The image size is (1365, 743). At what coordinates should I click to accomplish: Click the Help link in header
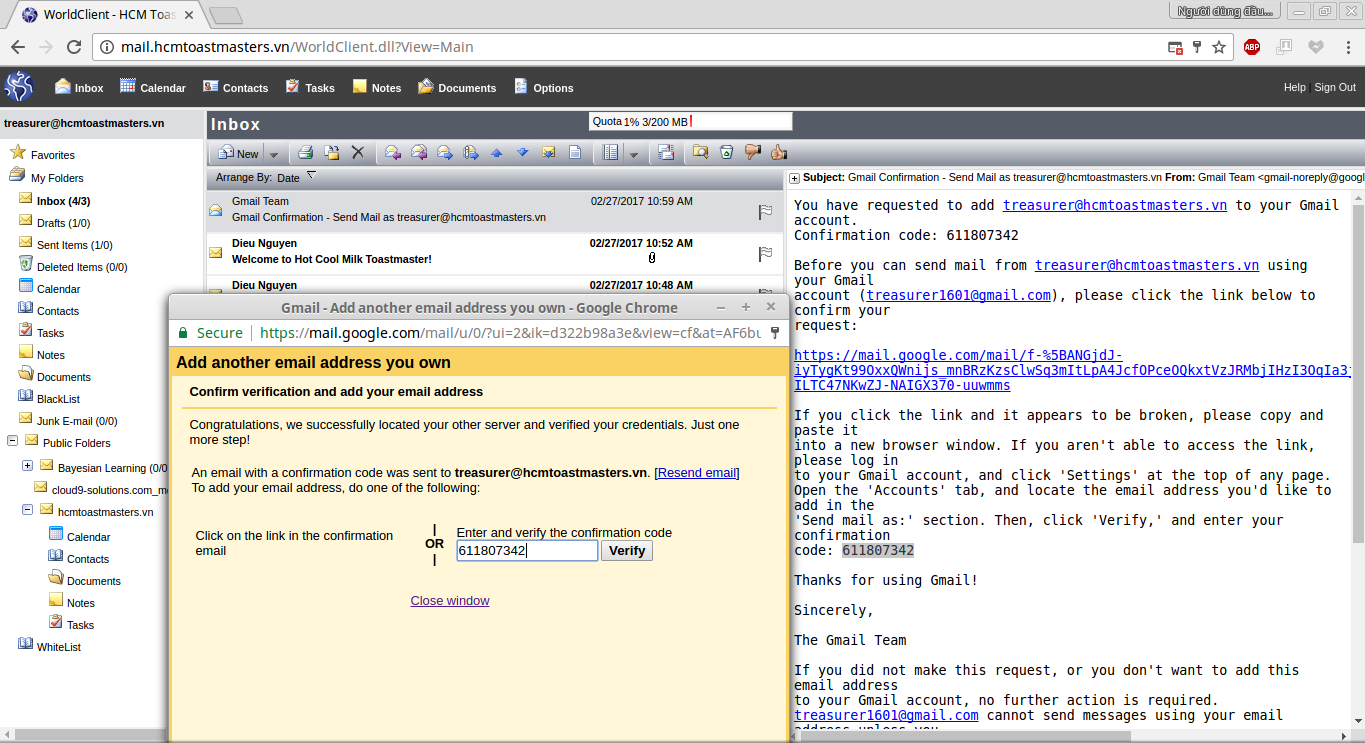tap(1295, 87)
